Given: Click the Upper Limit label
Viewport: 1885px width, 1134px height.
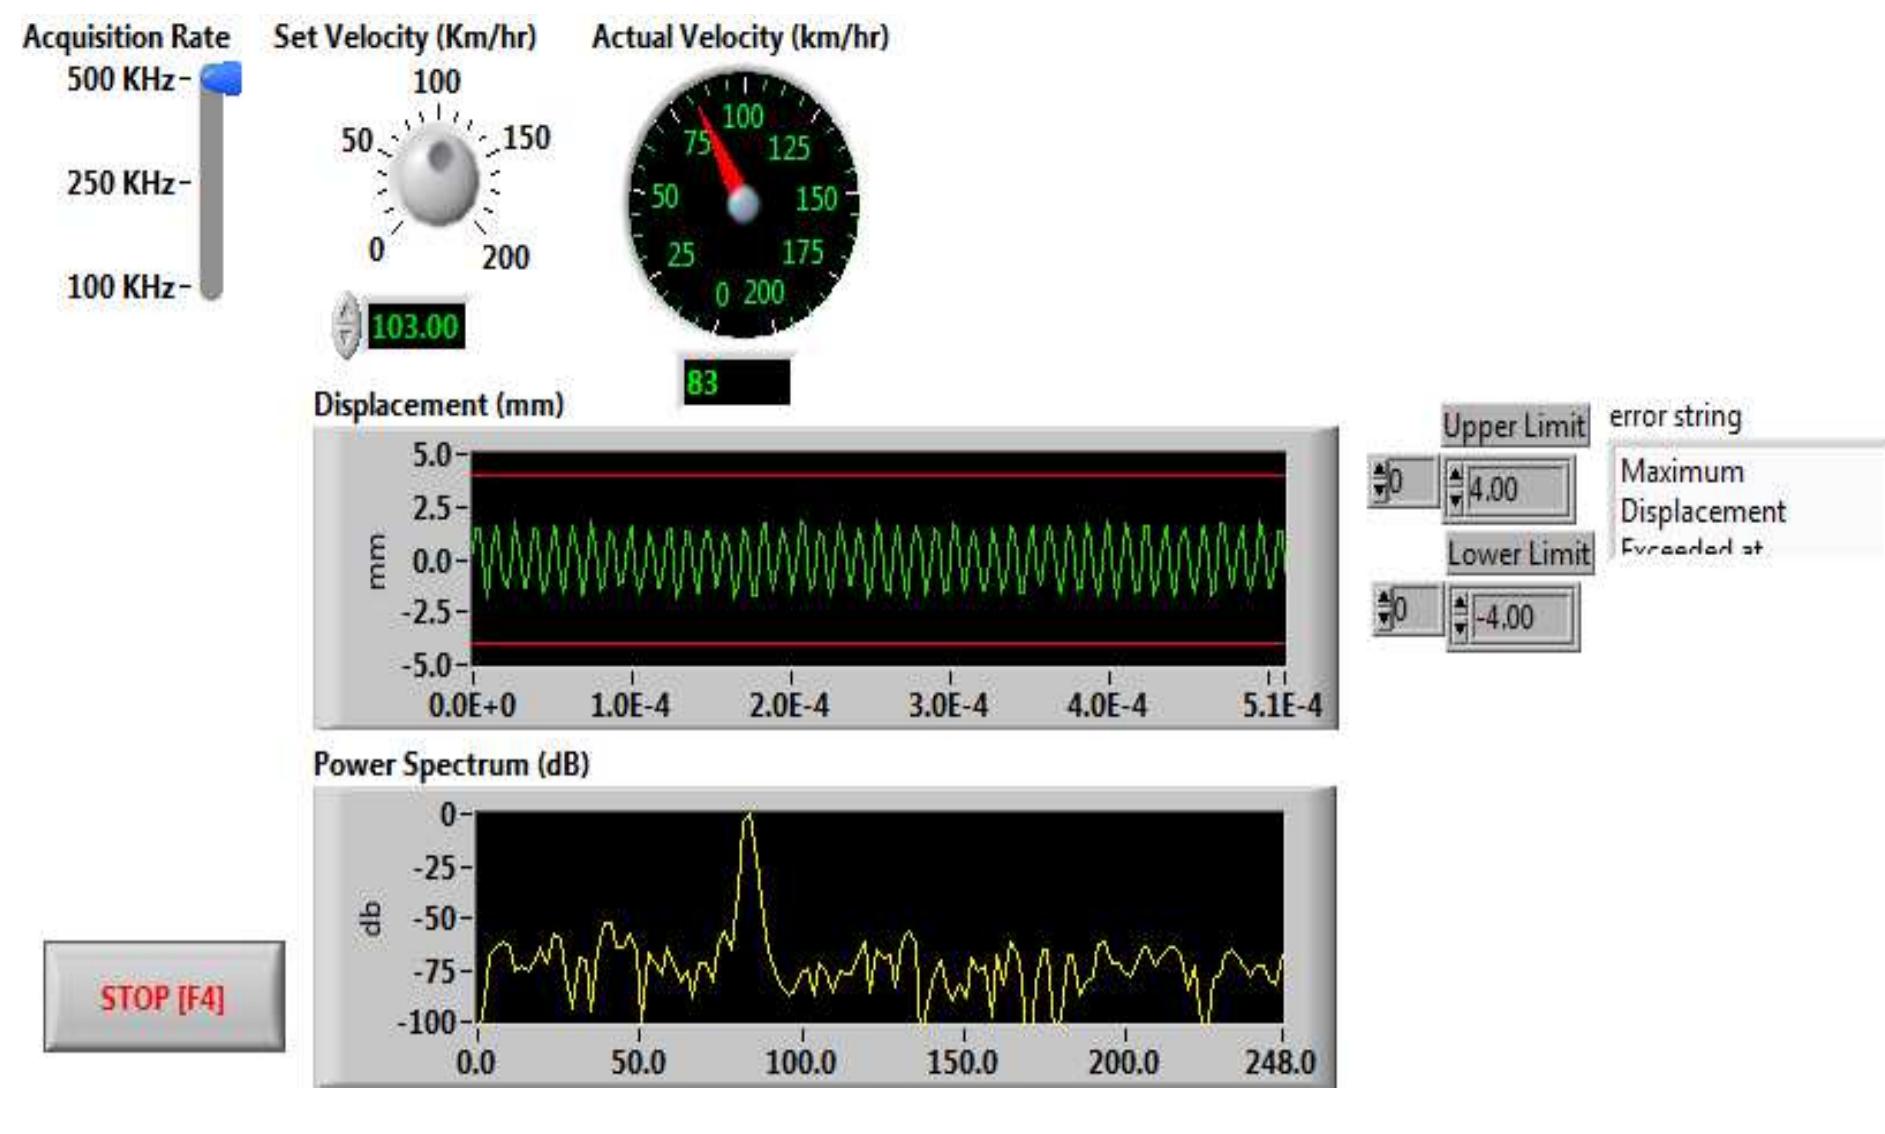Looking at the screenshot, I should (x=1514, y=426).
